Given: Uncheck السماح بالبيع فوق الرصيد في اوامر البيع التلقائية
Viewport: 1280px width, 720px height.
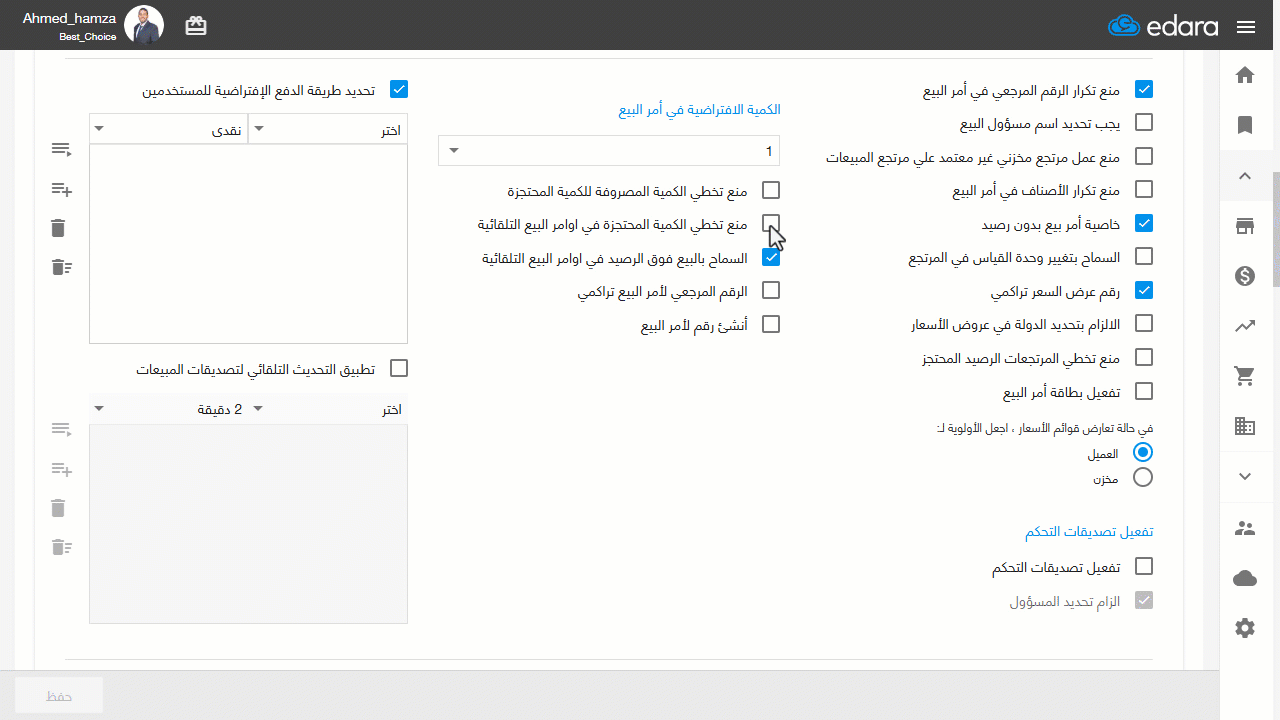Looking at the screenshot, I should [770, 257].
